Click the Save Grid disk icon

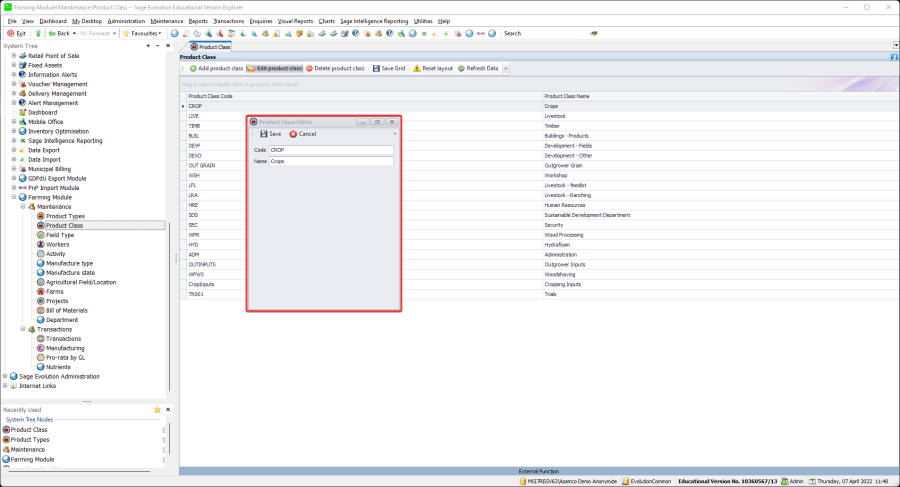point(376,68)
